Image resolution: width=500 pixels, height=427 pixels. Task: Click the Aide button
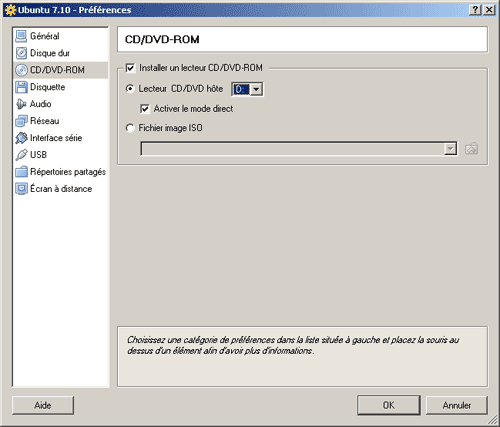[43, 405]
